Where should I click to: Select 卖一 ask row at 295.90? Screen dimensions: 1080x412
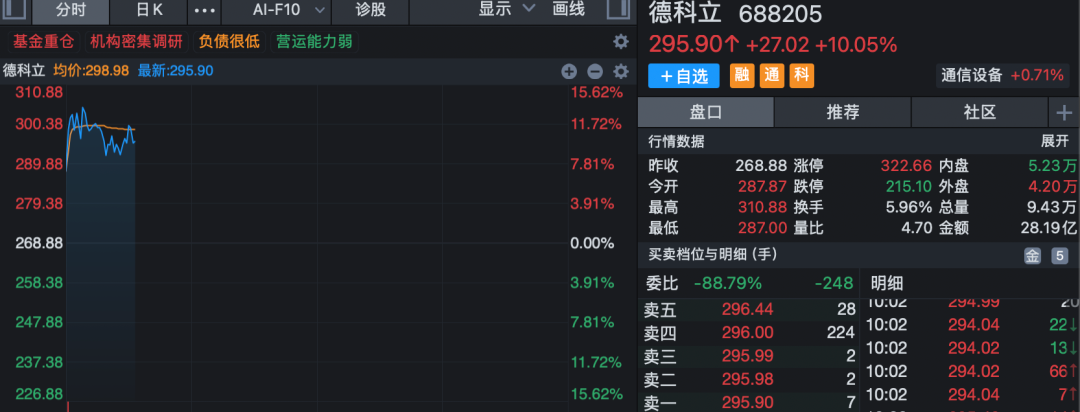[x=749, y=402]
